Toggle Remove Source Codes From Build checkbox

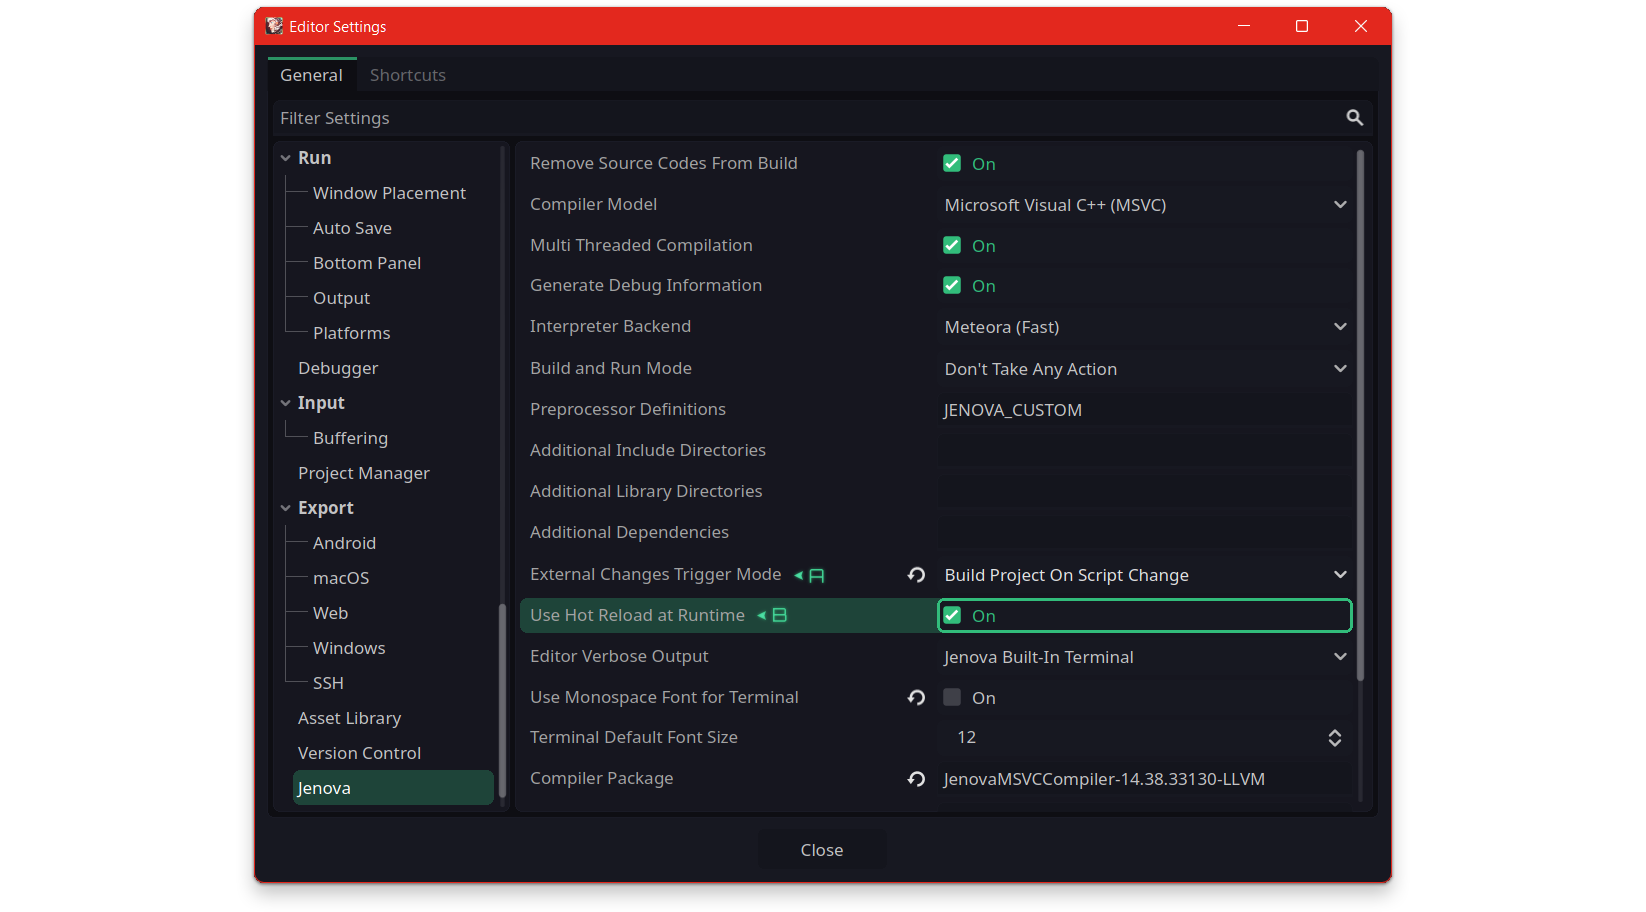click(x=952, y=164)
